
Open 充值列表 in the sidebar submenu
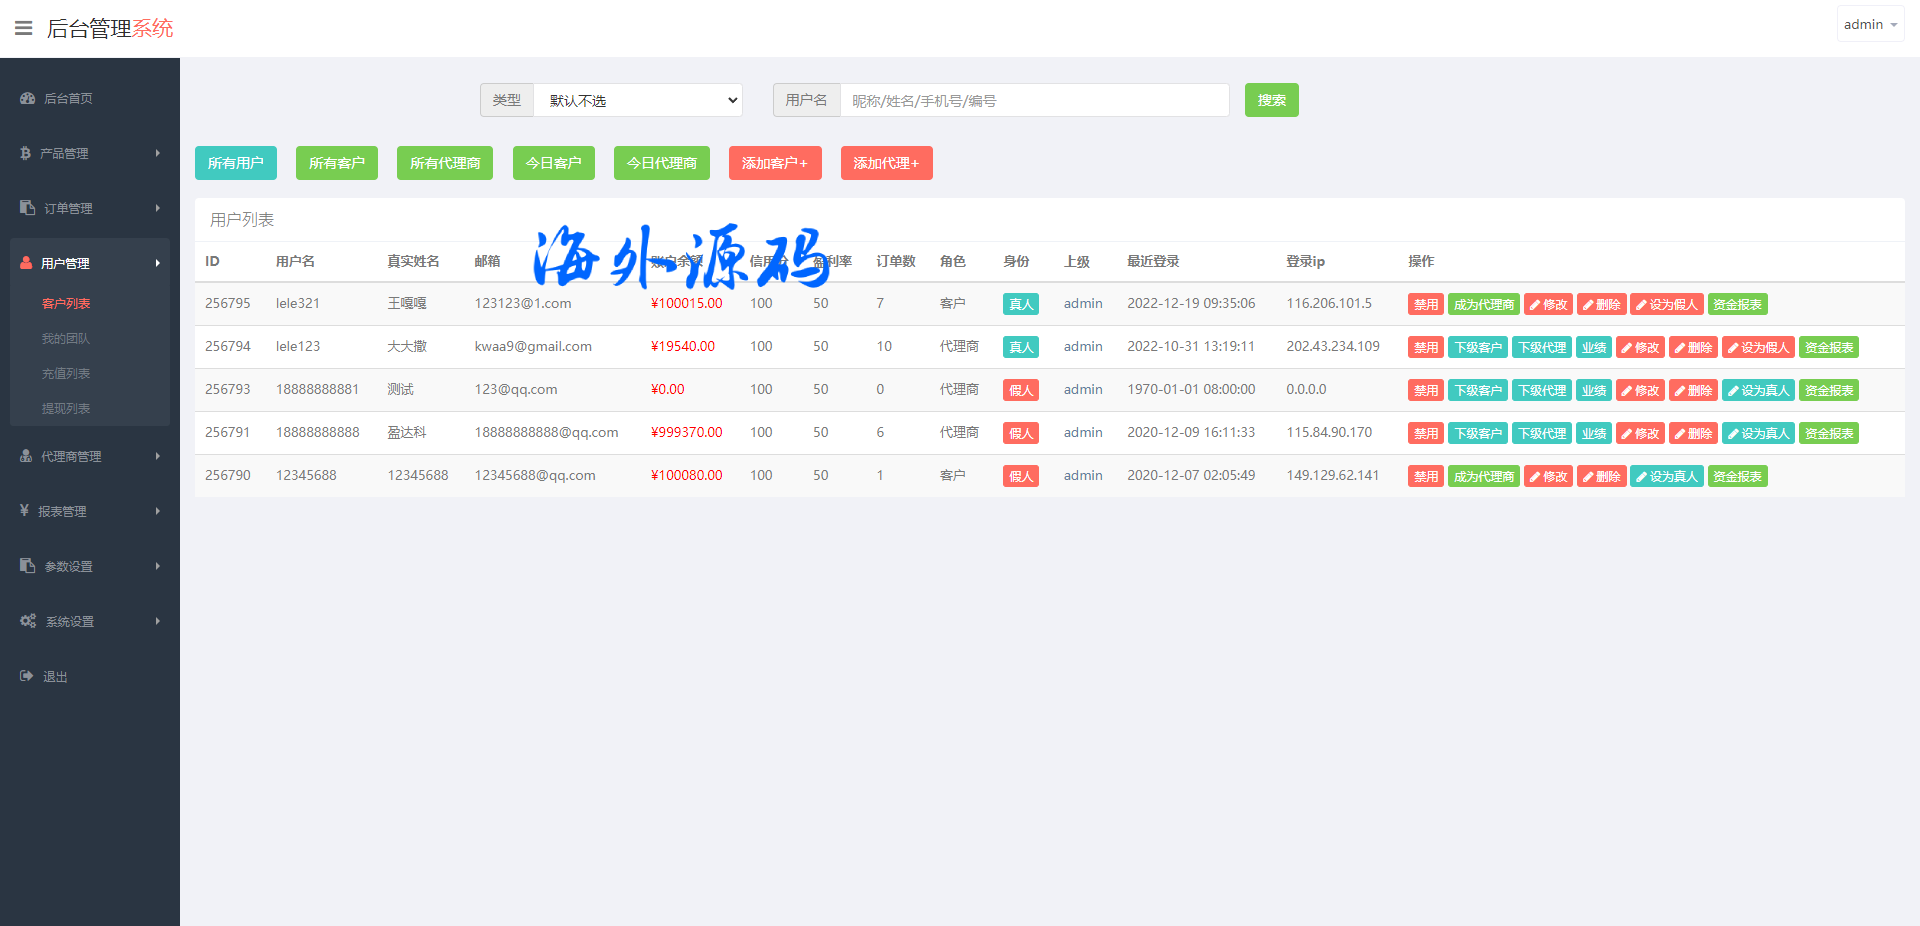(x=66, y=373)
